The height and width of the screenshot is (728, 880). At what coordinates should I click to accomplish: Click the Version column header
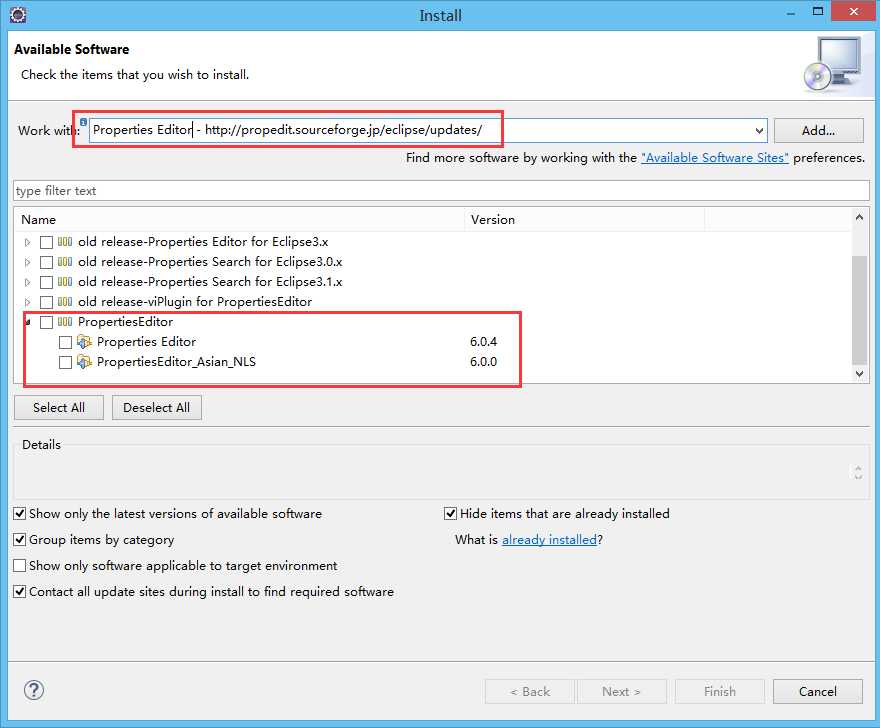584,219
